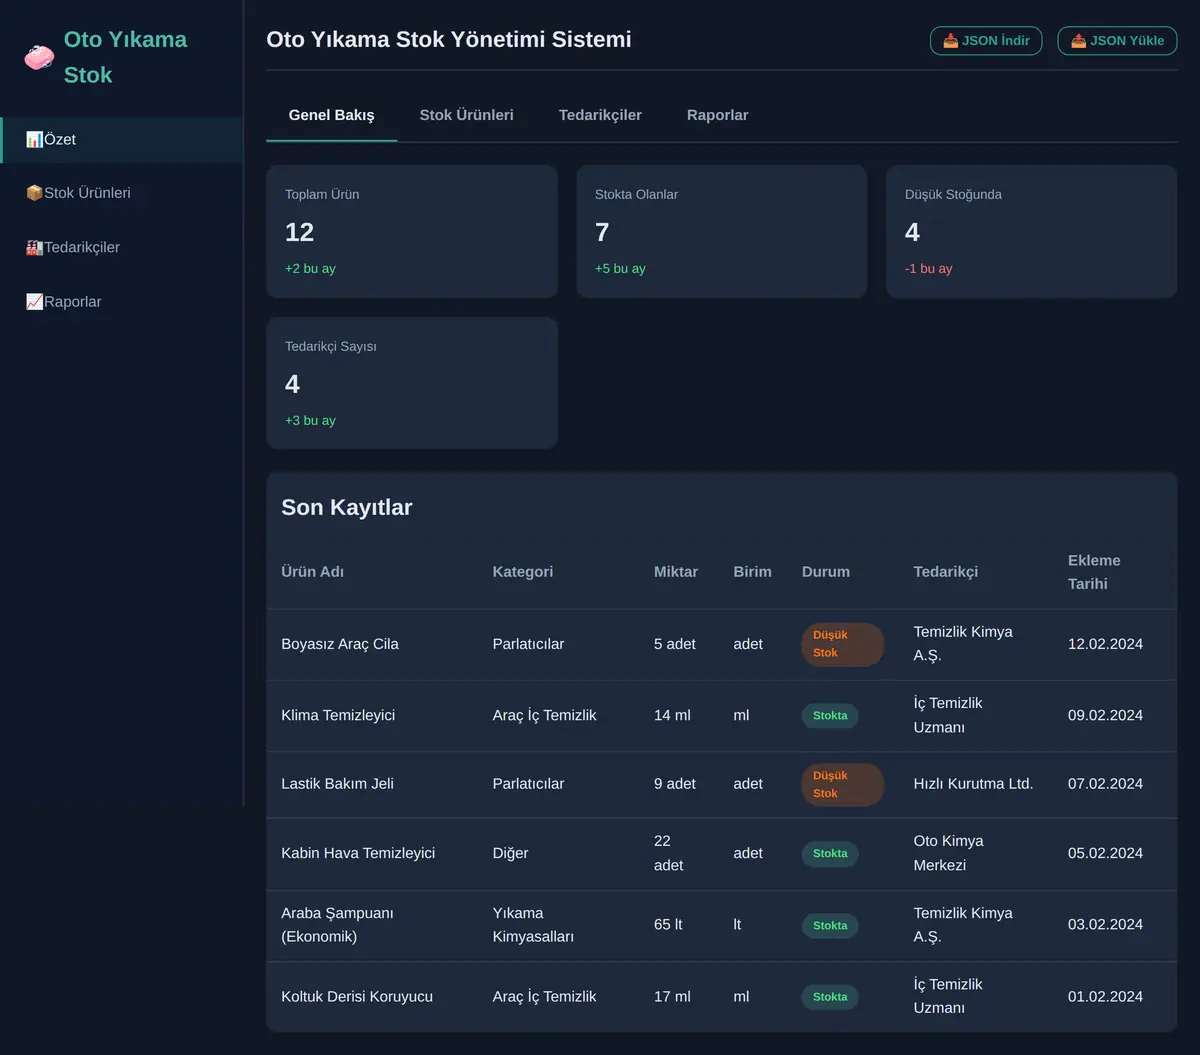This screenshot has width=1200, height=1055.
Task: Click the date 12.02.2024
Action: click(1105, 644)
